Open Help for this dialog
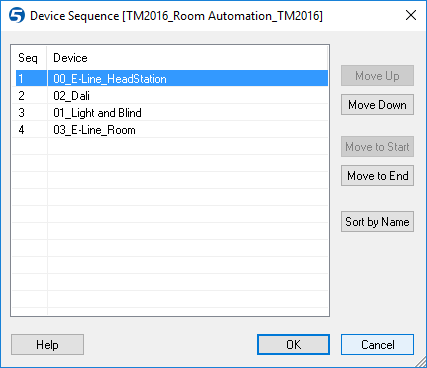427x368 pixels. click(x=47, y=345)
